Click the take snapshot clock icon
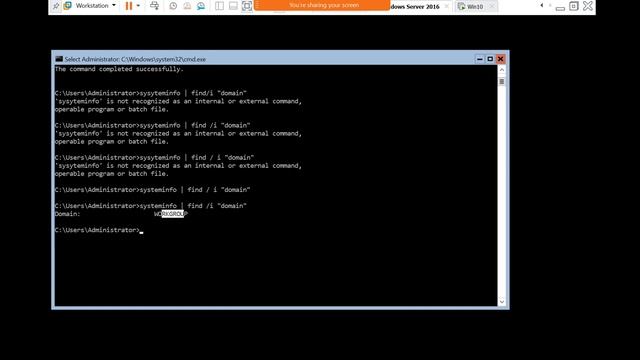The image size is (640, 360). 173,6
